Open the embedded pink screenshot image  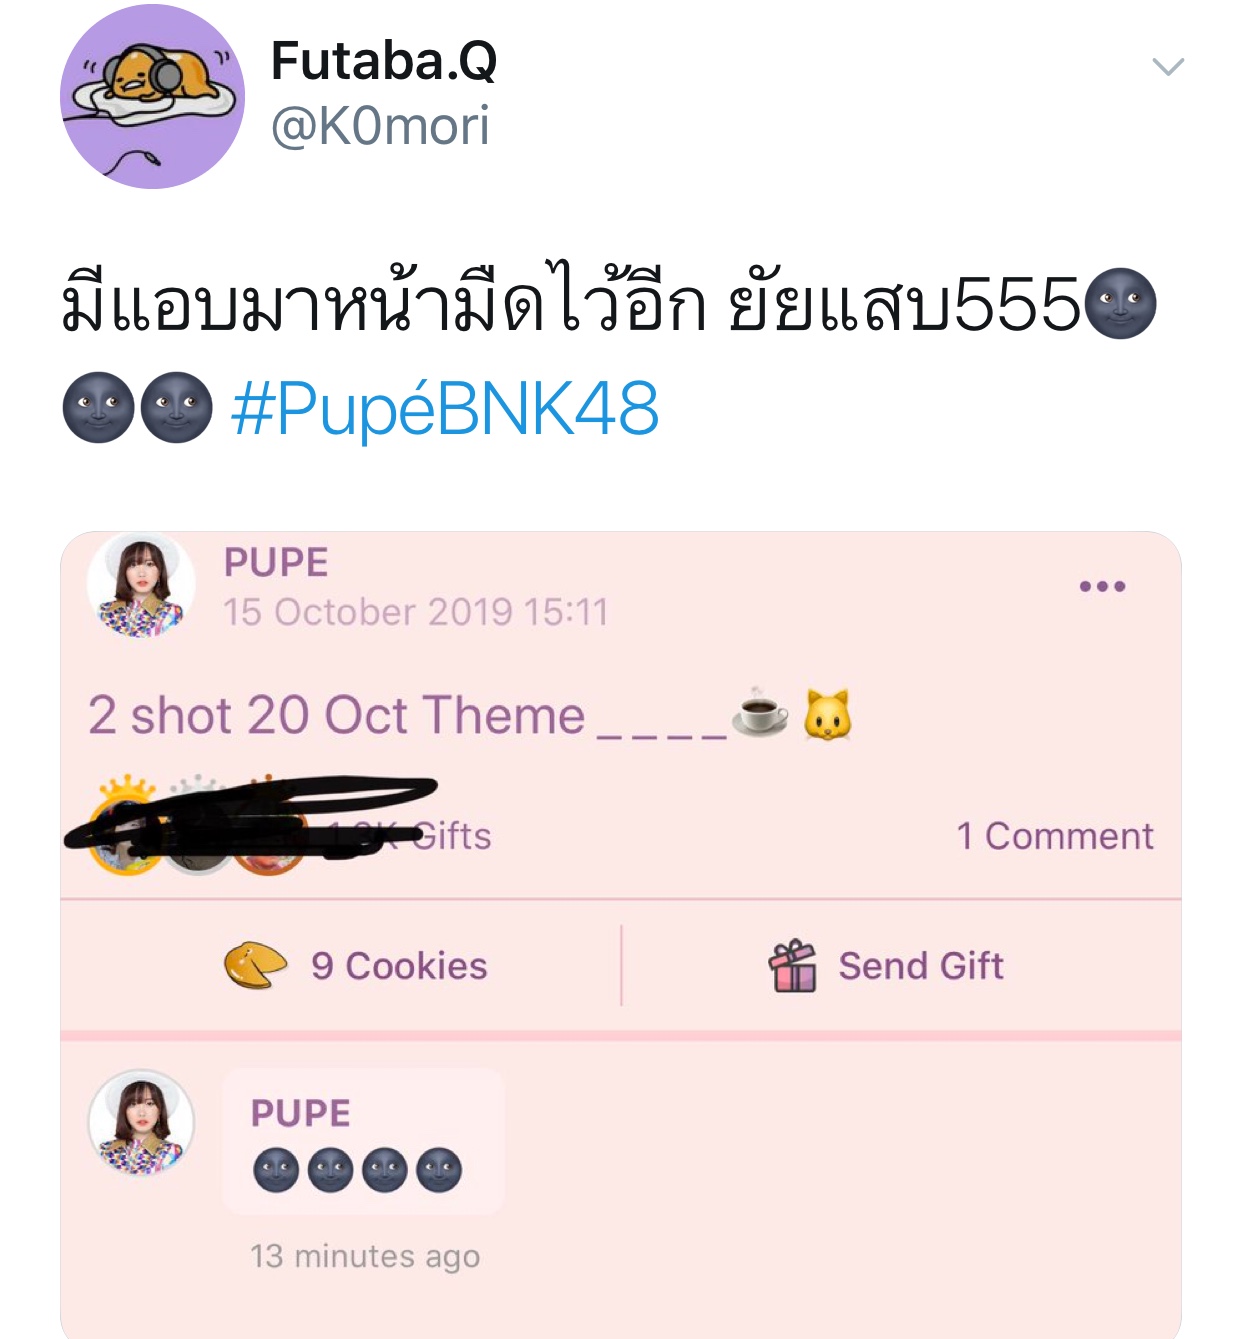pos(621,935)
